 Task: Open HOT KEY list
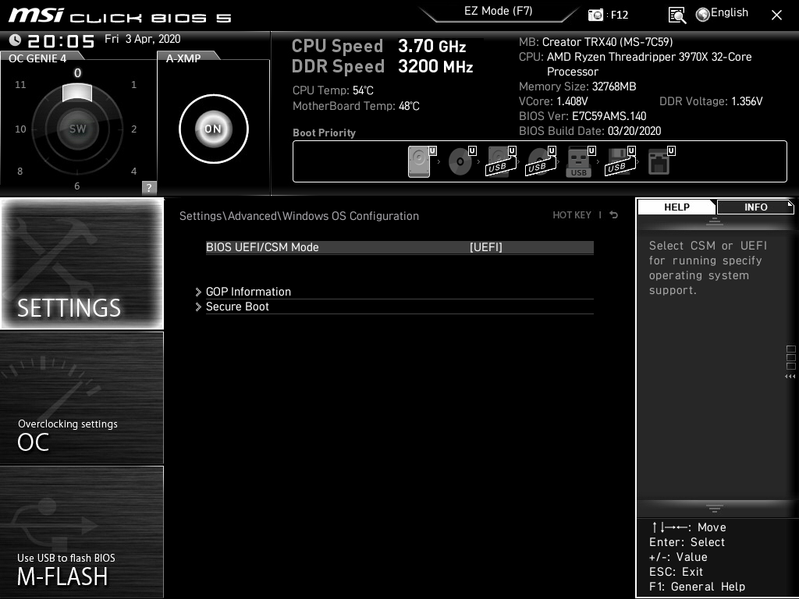point(572,215)
